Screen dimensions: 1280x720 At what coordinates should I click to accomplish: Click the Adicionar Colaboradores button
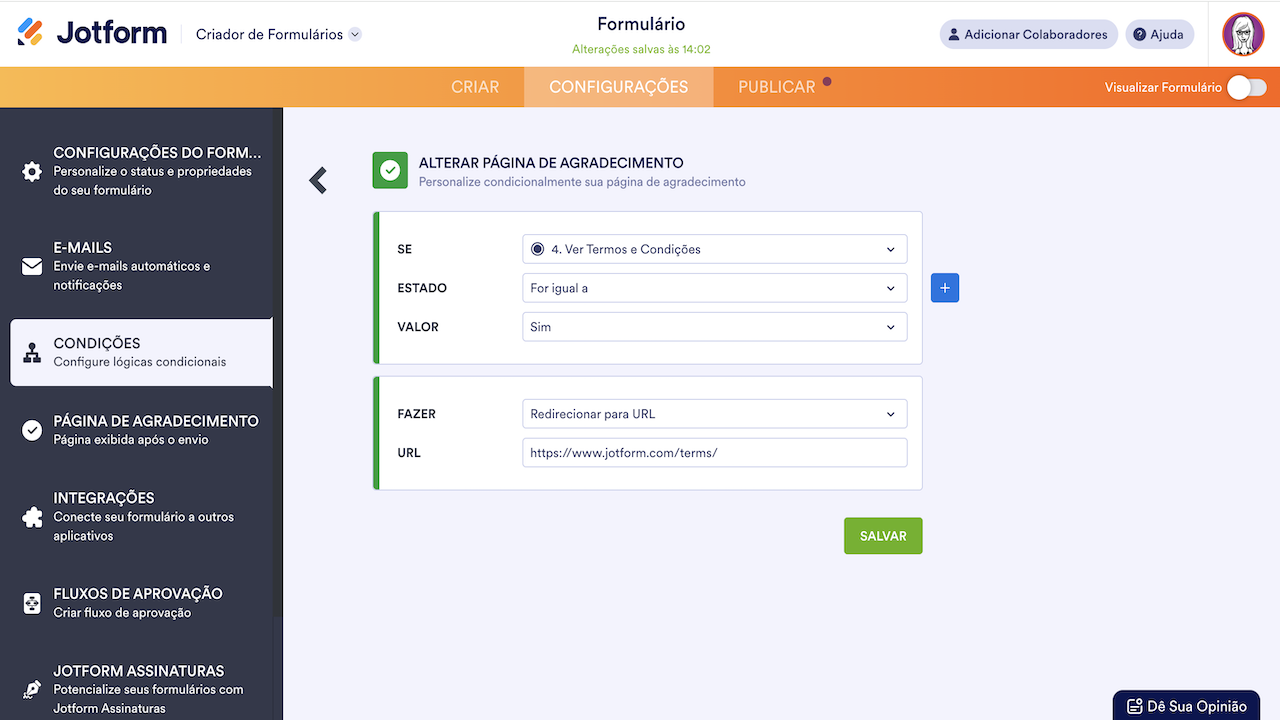(1028, 34)
